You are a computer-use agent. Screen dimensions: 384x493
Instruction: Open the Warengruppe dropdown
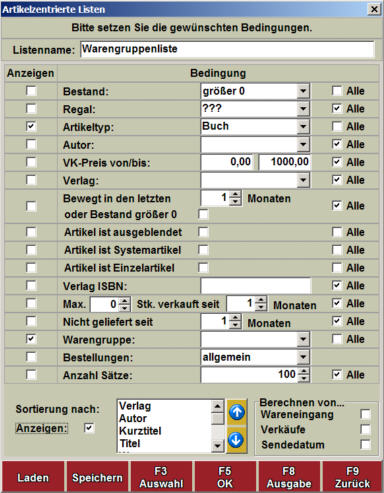(303, 339)
